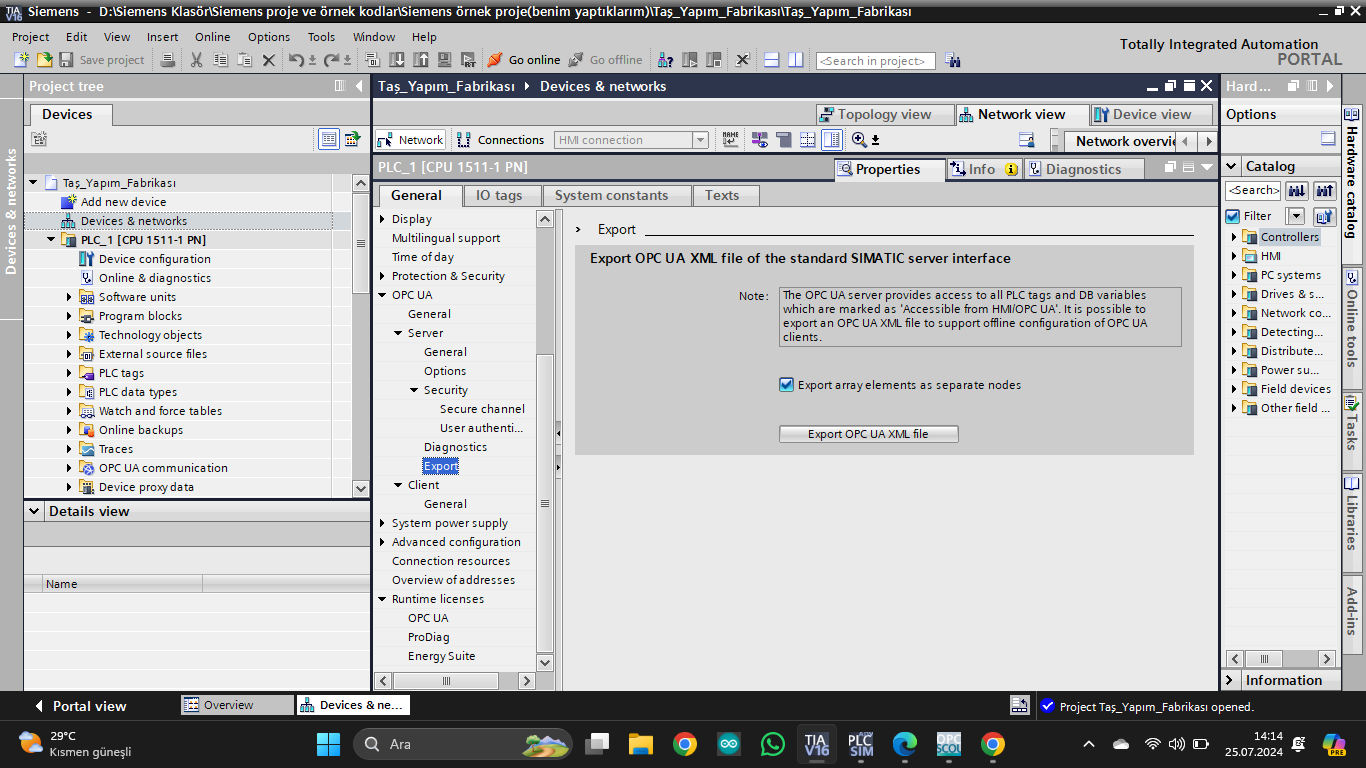Click the Copy icon in toolbar
This screenshot has width=1366, height=768.
pyautogui.click(x=220, y=60)
